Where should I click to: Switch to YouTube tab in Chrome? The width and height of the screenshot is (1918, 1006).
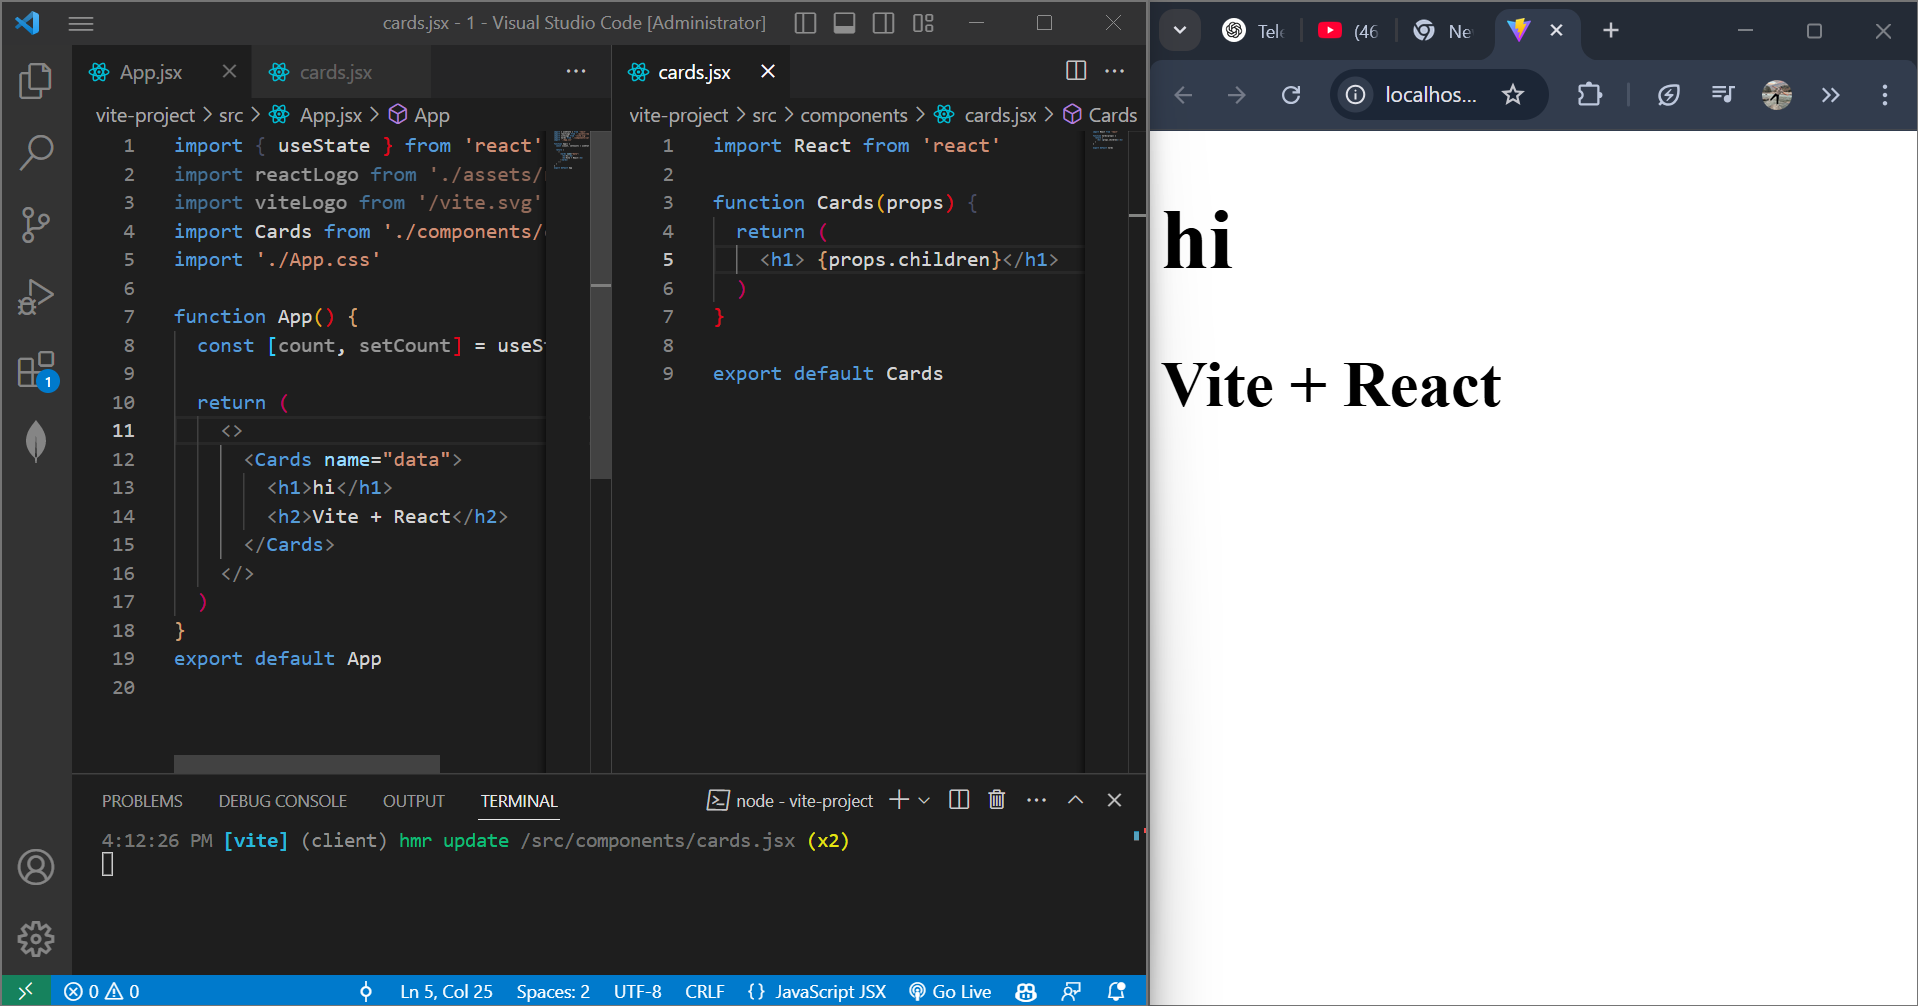(1347, 31)
